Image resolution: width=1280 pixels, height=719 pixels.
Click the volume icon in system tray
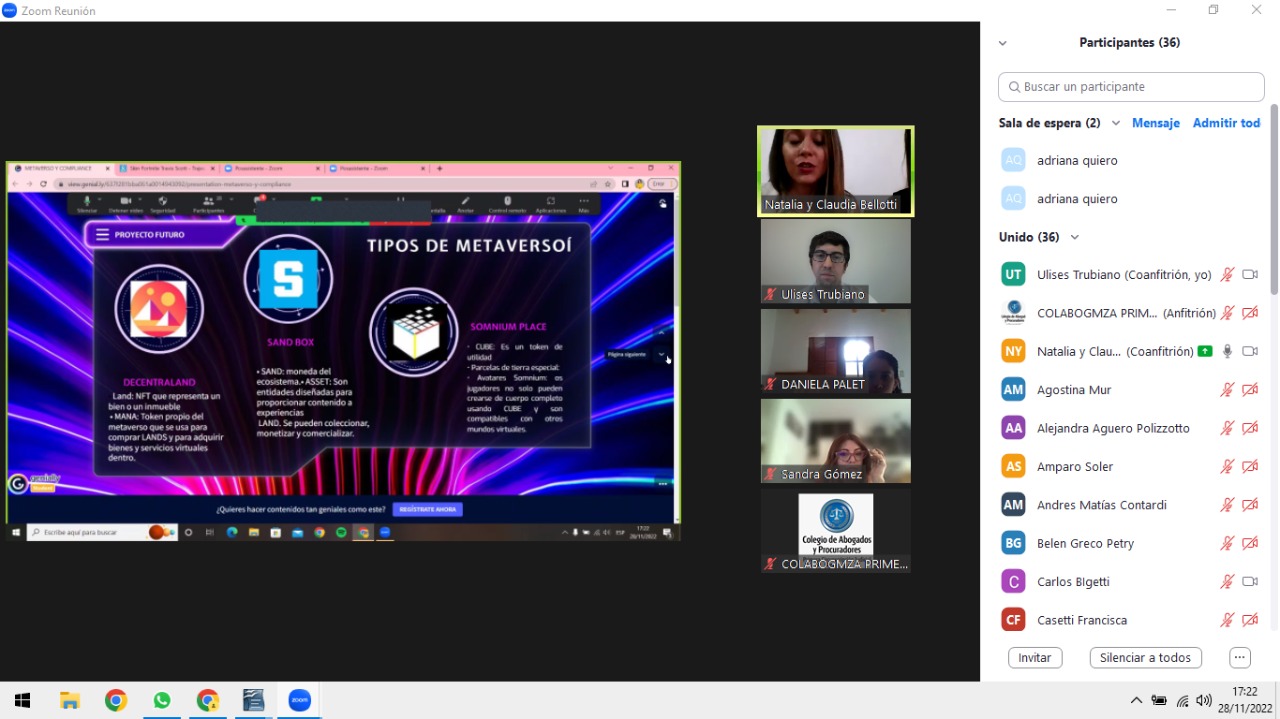(1204, 701)
